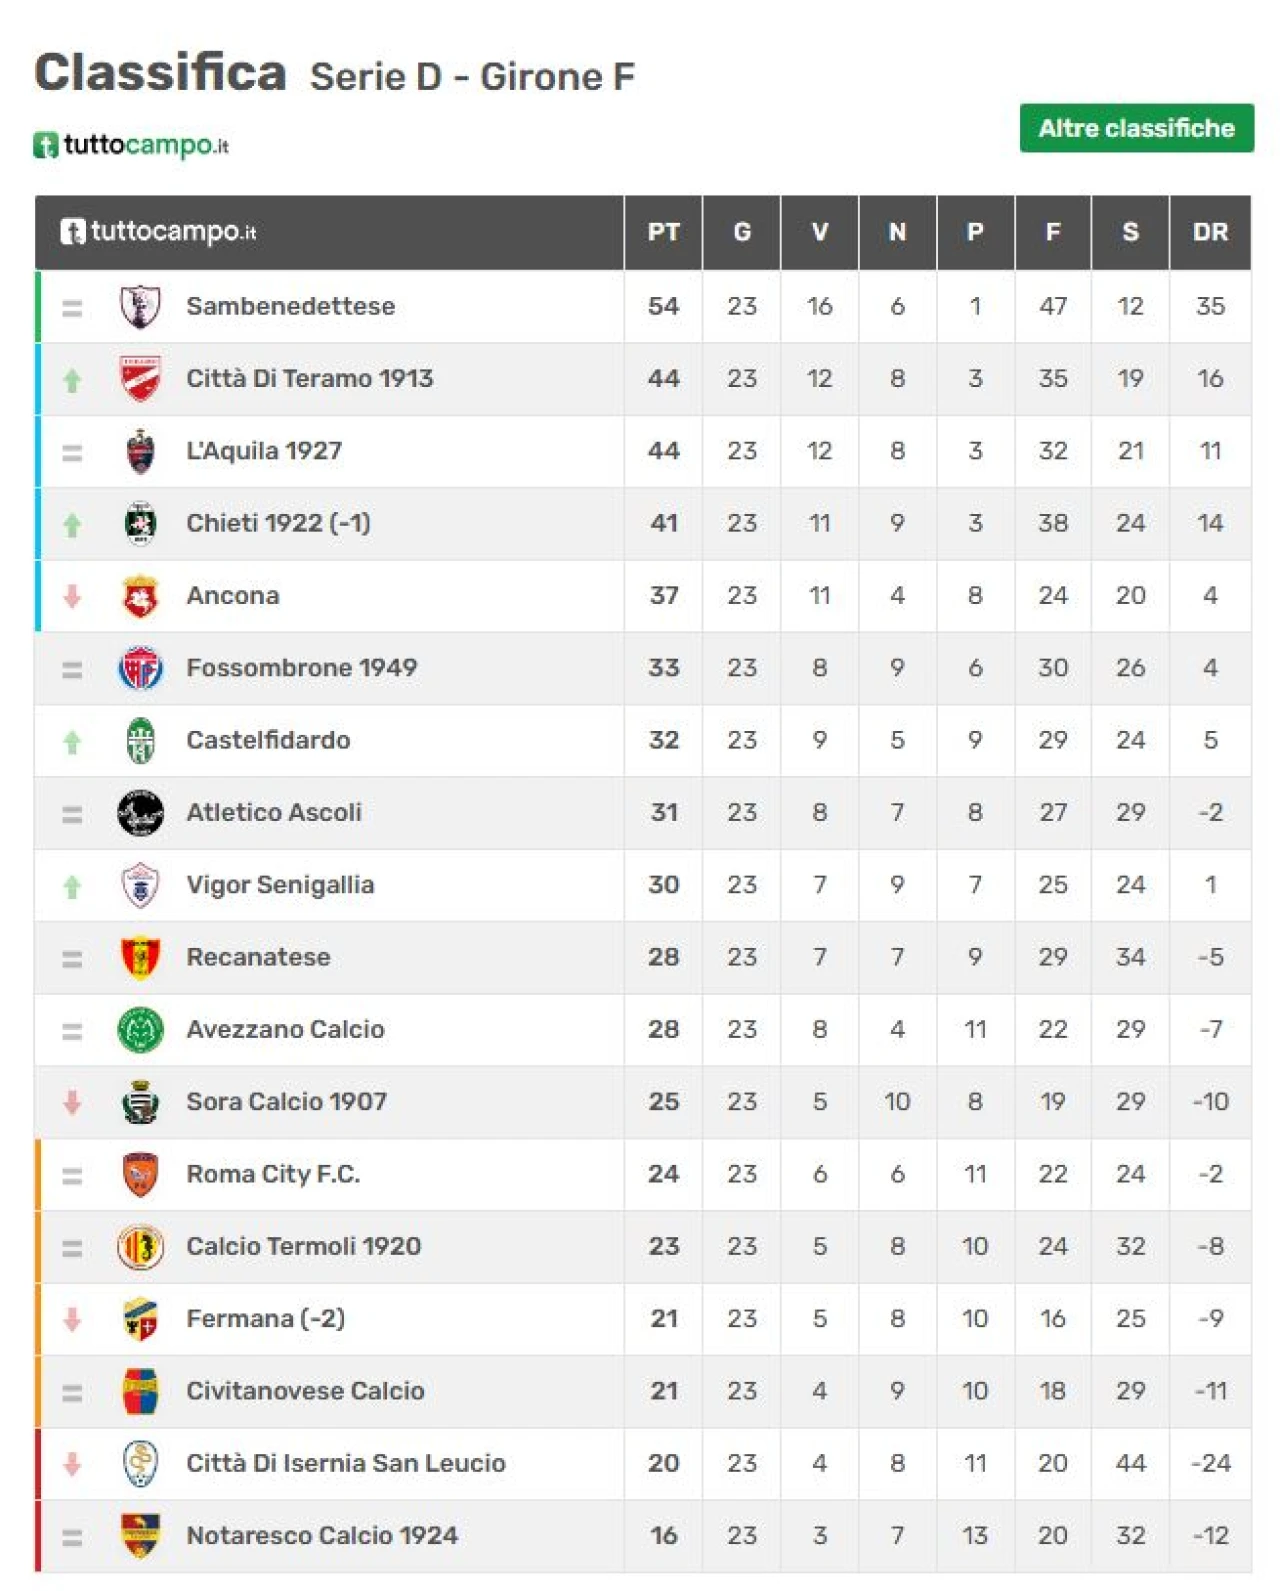Screen dimensions: 1280x1591
Task: Click Sora Calcio 1907 team name
Action: point(286,1102)
